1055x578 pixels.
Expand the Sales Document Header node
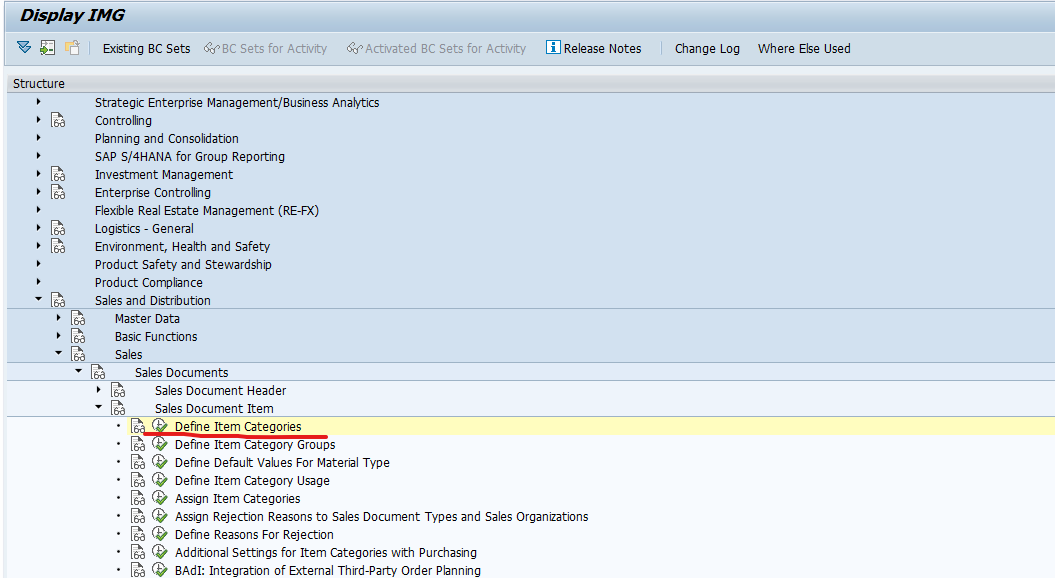coord(97,390)
